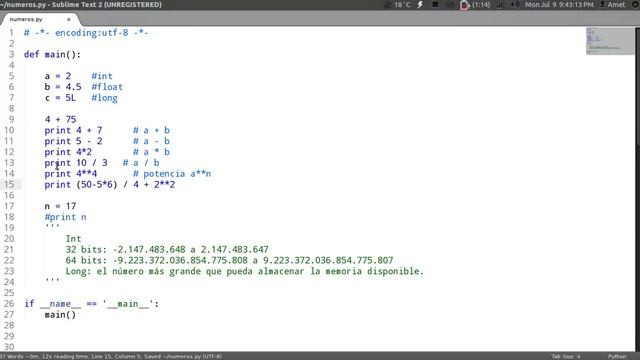
Task: Open the network signal bars indicator
Action: click(x=500, y=4)
